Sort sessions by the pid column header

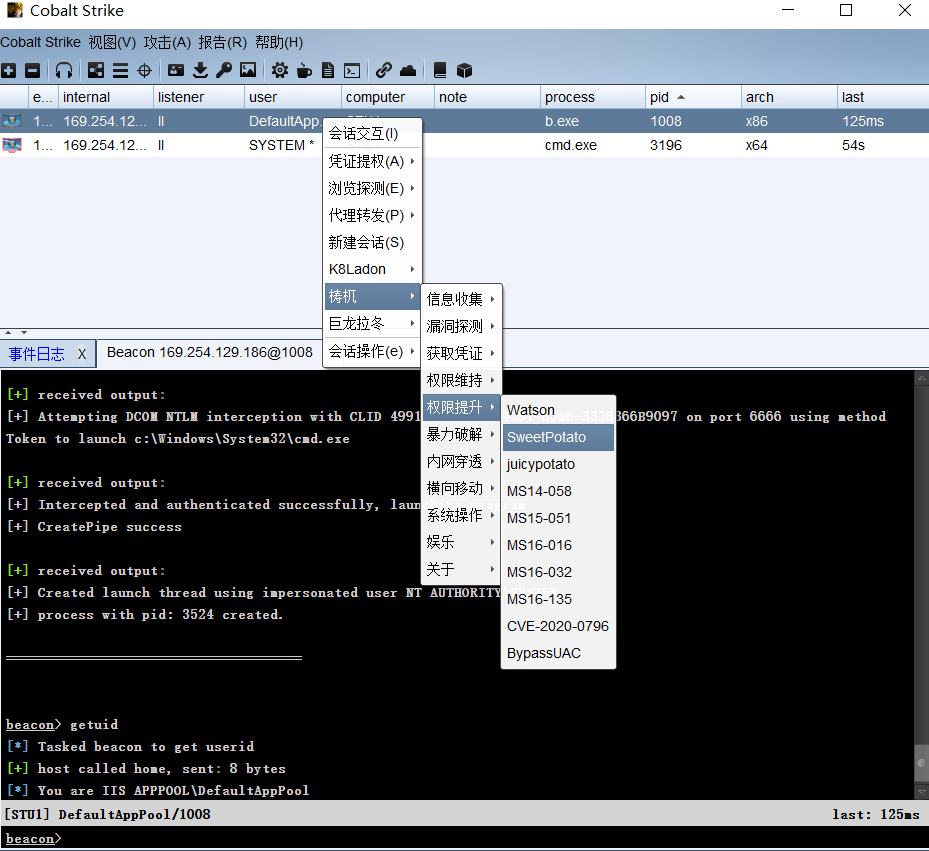pos(692,97)
